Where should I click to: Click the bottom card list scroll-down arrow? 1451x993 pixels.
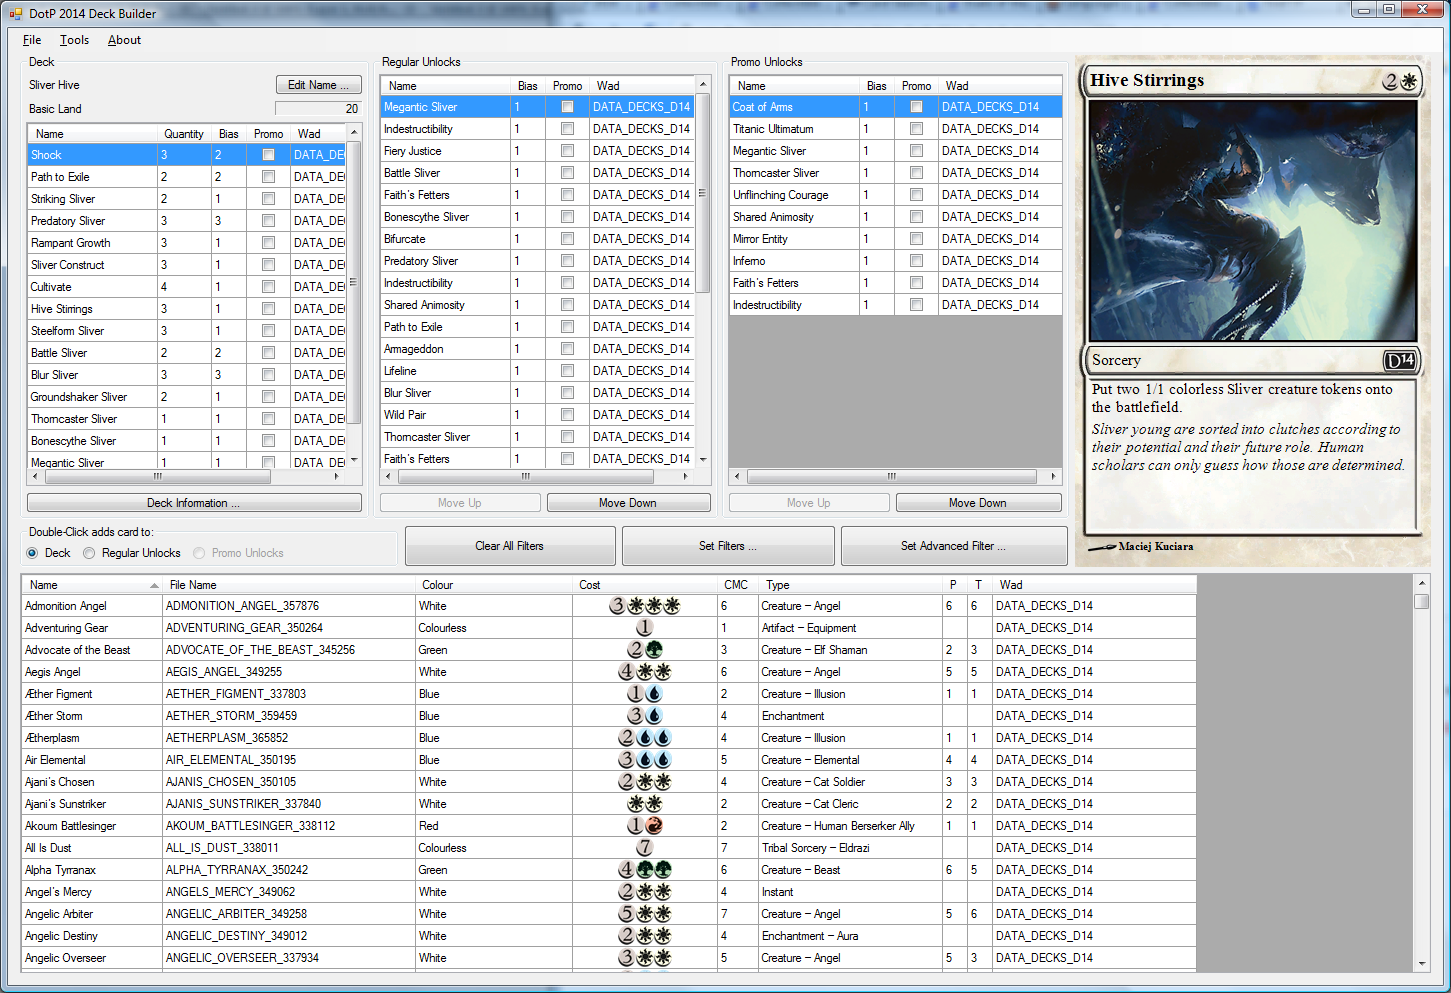[x=1422, y=964]
